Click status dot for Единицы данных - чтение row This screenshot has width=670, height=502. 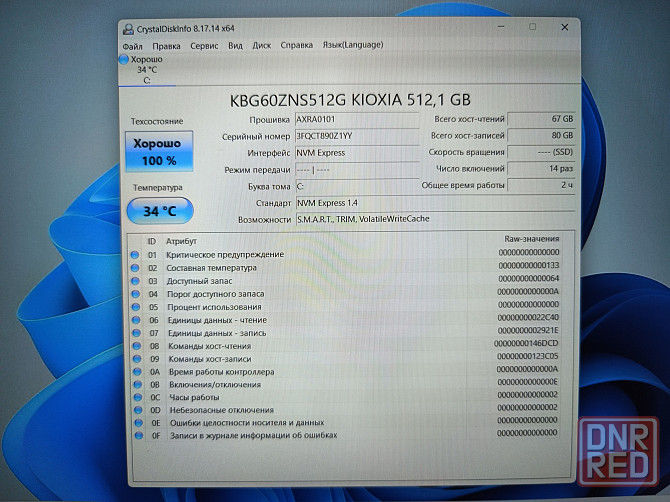pos(136,320)
